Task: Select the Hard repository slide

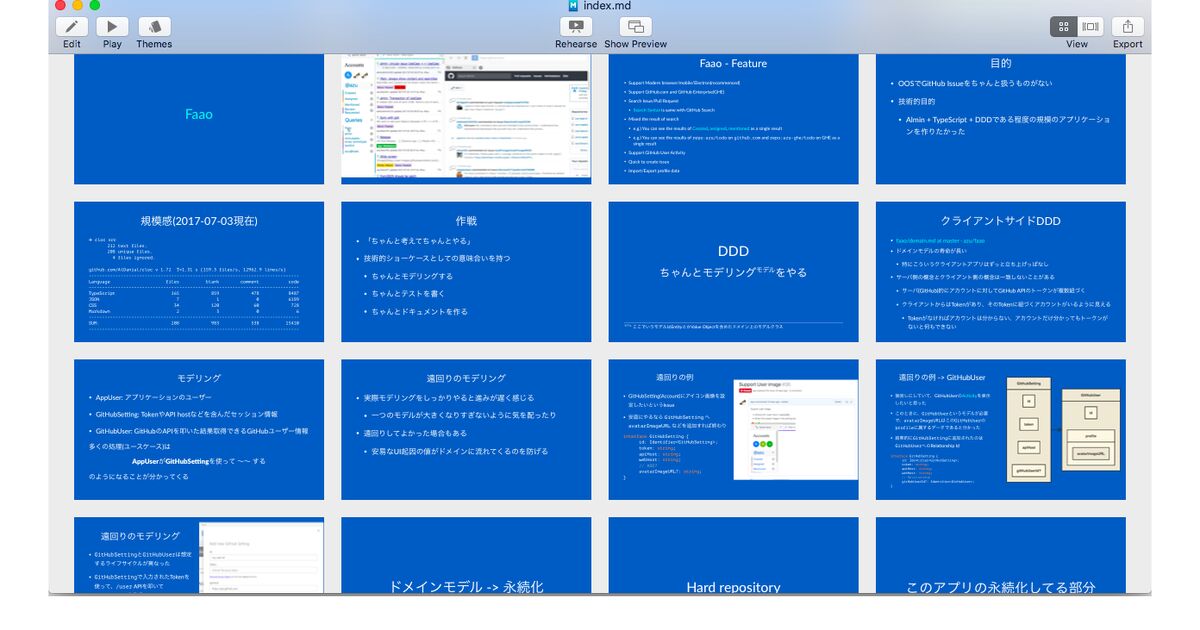Action: 733,555
